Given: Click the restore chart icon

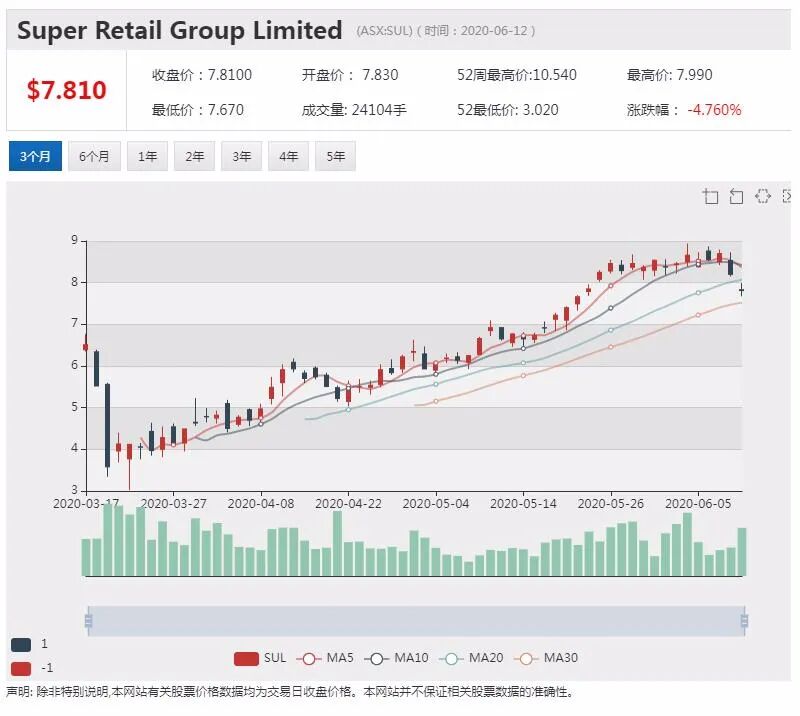Looking at the screenshot, I should (762, 196).
